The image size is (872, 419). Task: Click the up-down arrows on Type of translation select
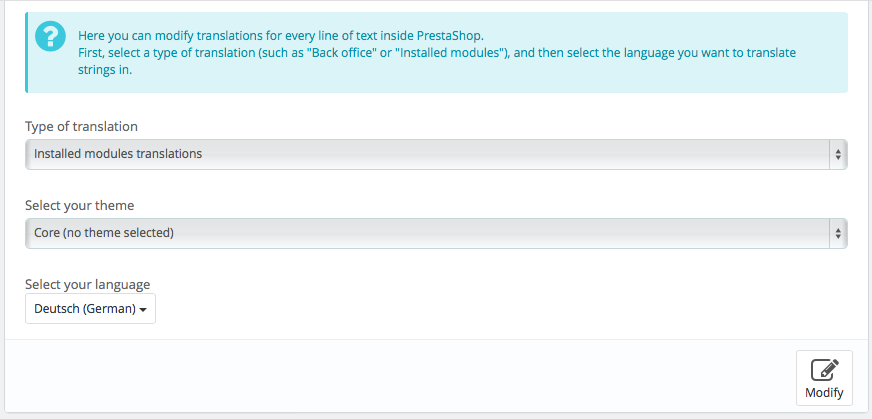coord(838,154)
